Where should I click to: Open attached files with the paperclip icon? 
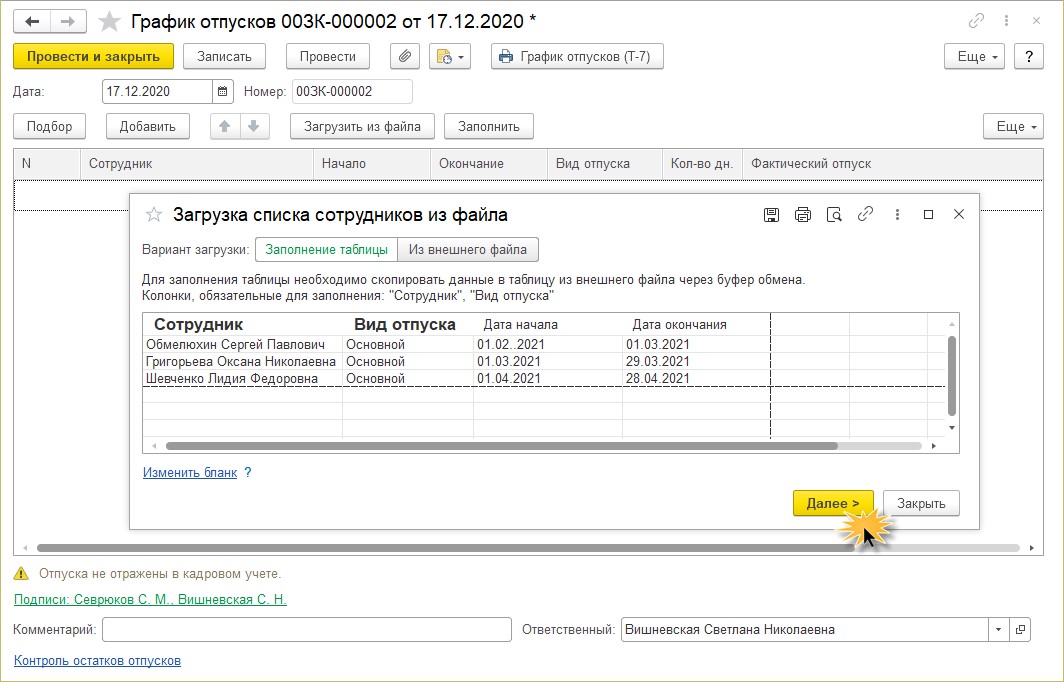click(x=404, y=56)
